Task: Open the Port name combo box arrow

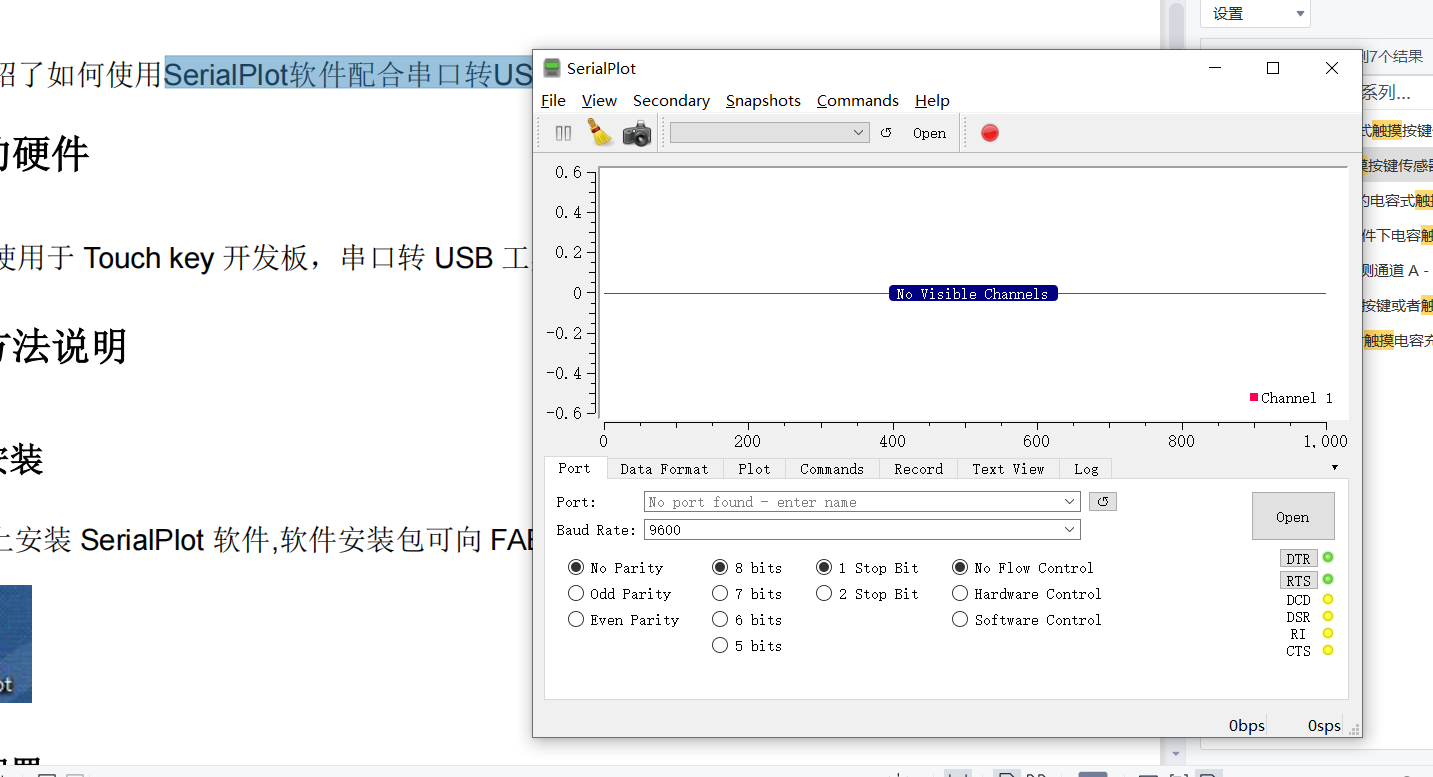Action: [1070, 502]
